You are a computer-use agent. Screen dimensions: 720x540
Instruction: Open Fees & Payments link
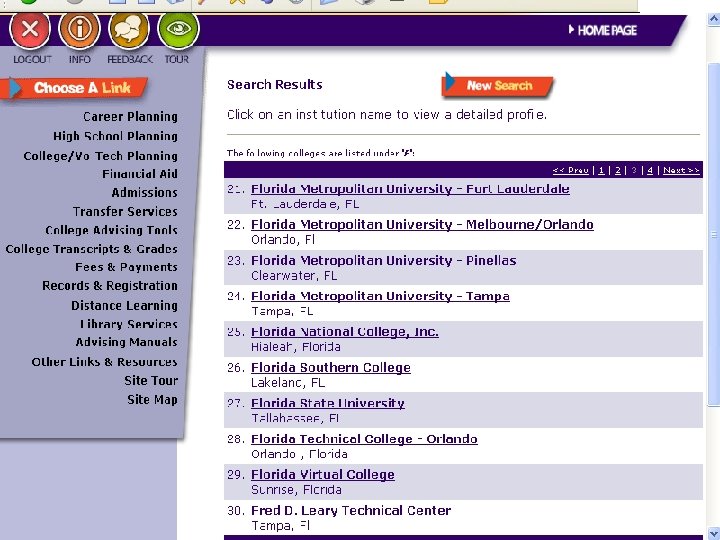(x=126, y=267)
